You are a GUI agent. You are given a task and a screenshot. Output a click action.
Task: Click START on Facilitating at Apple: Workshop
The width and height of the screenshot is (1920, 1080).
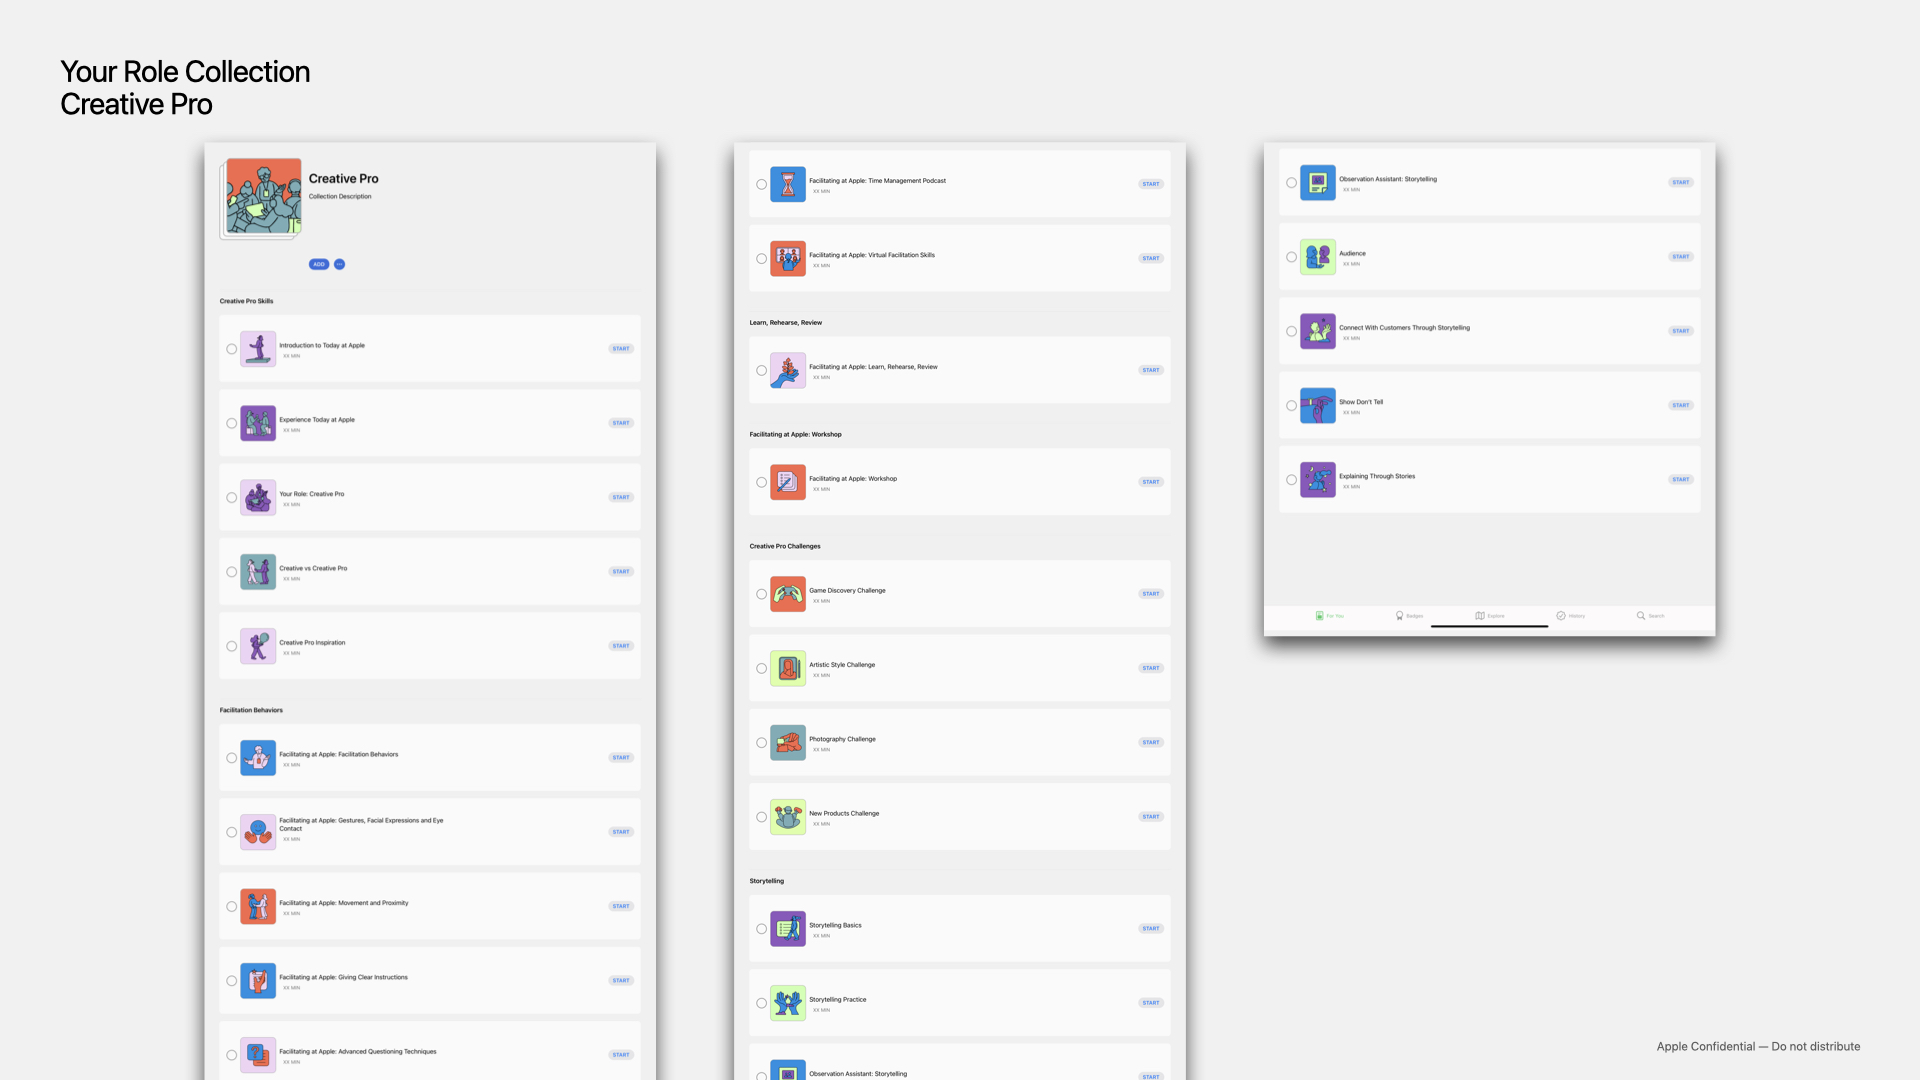[1151, 482]
